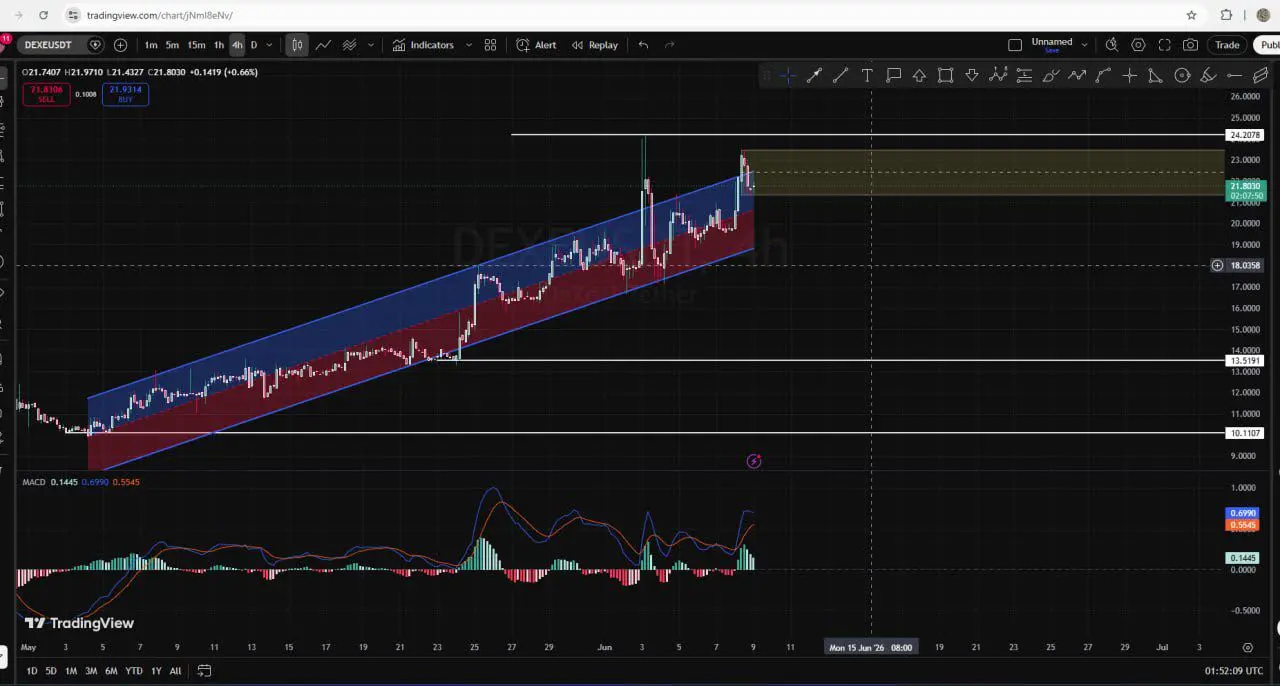Add alert at 18.0358 plus icon

1217,265
